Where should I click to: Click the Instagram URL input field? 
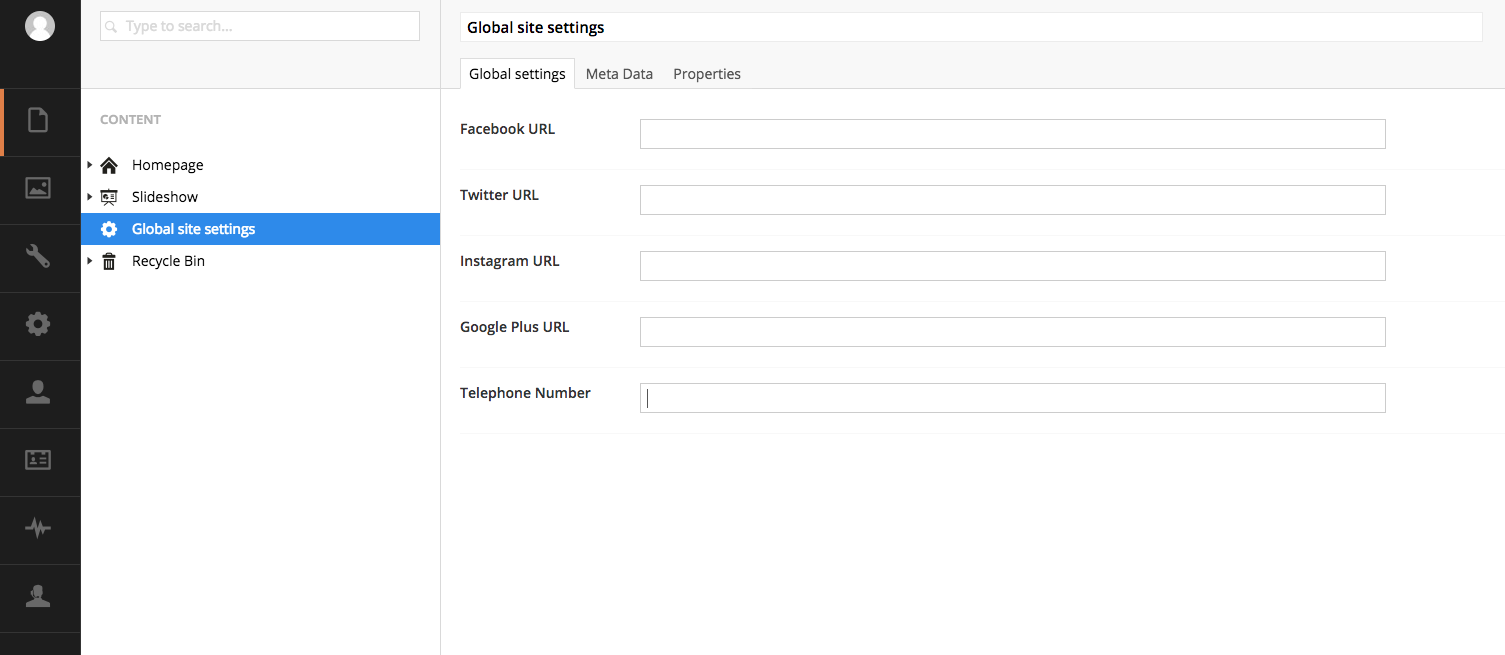pos(1012,266)
